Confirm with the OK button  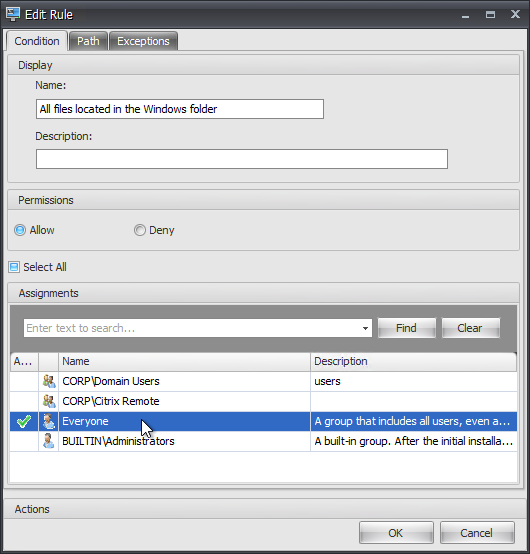point(396,532)
